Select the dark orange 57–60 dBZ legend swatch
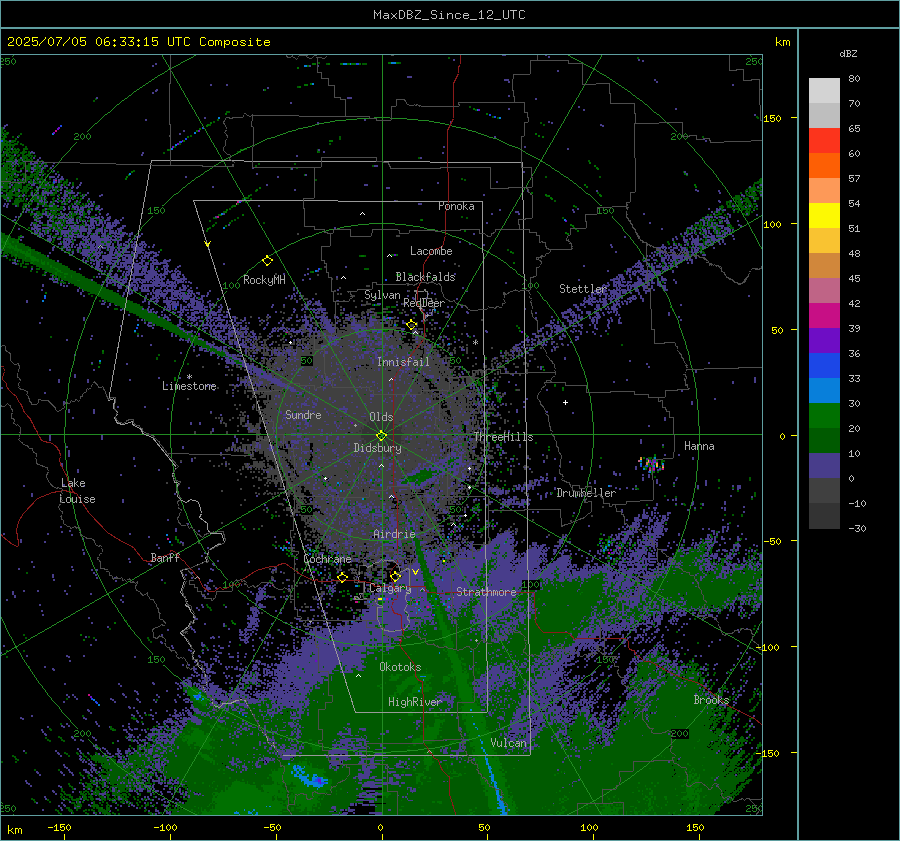Screen dimensions: 900x841 (x=824, y=166)
